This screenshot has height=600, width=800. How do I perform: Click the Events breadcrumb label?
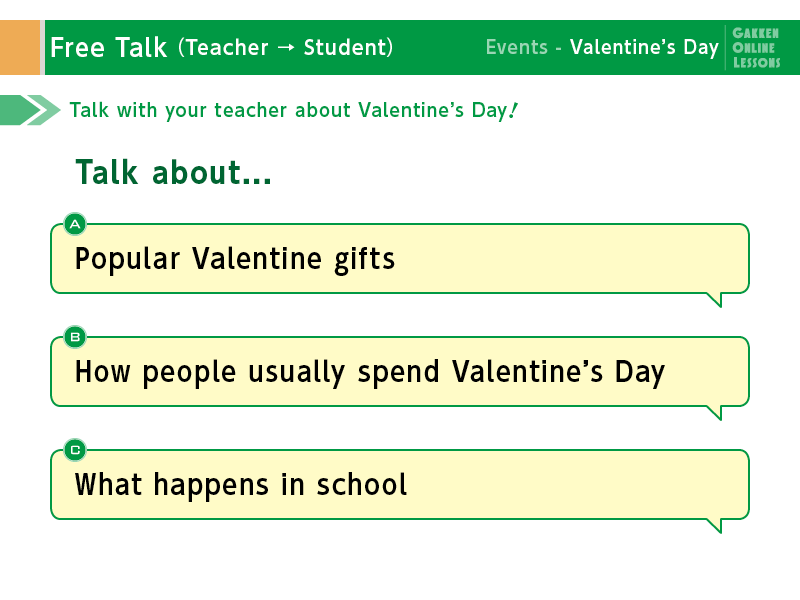tap(516, 47)
